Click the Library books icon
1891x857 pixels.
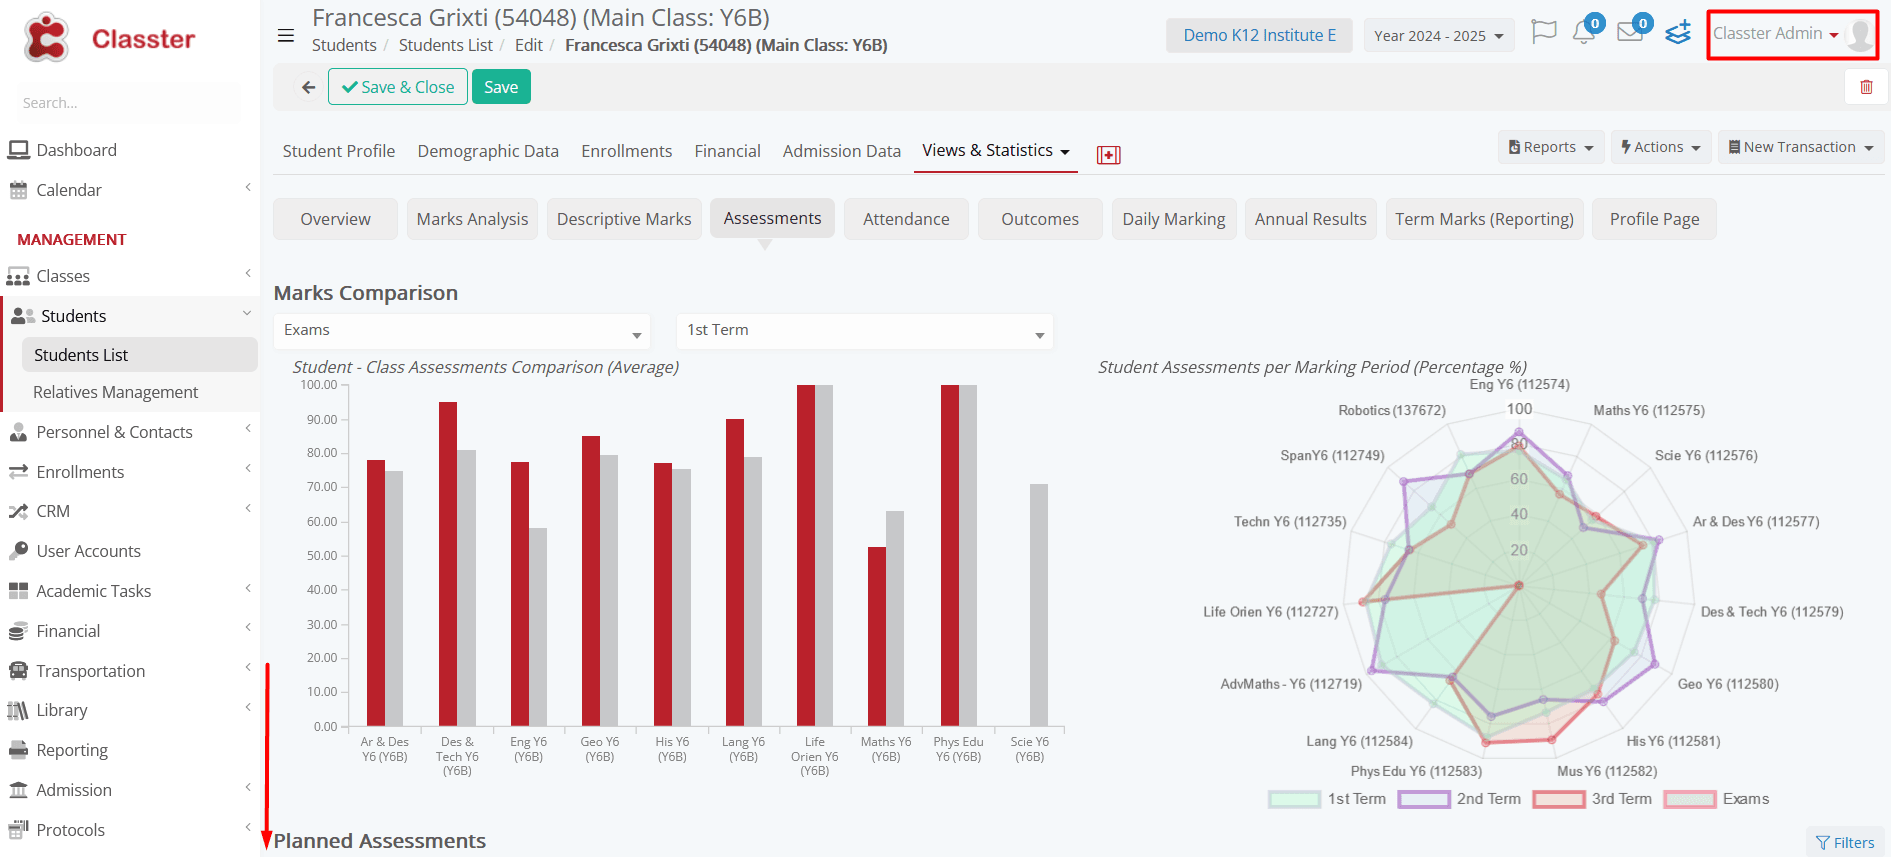coord(18,710)
